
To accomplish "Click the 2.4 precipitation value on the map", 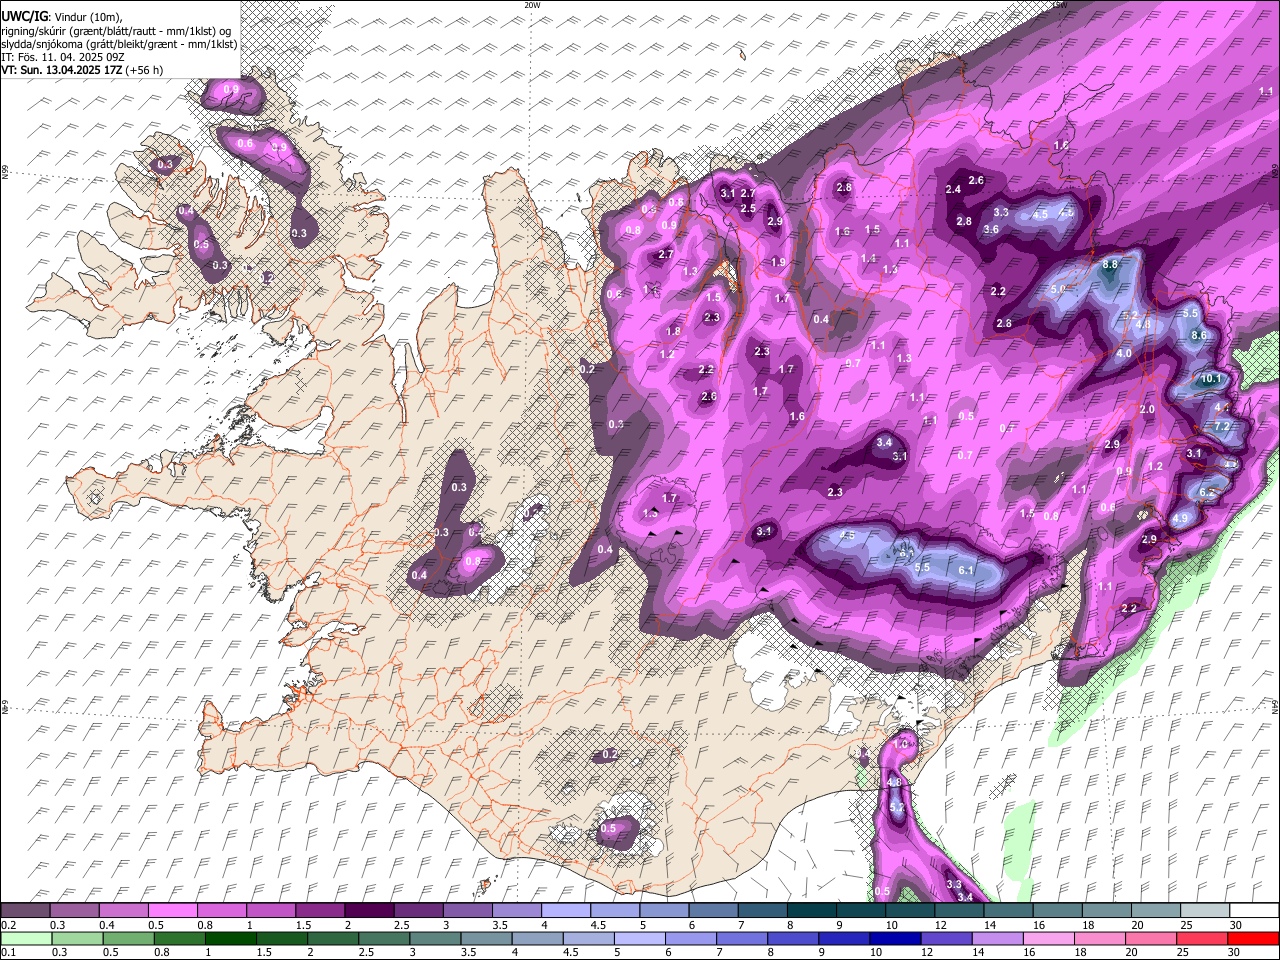I will click(953, 189).
